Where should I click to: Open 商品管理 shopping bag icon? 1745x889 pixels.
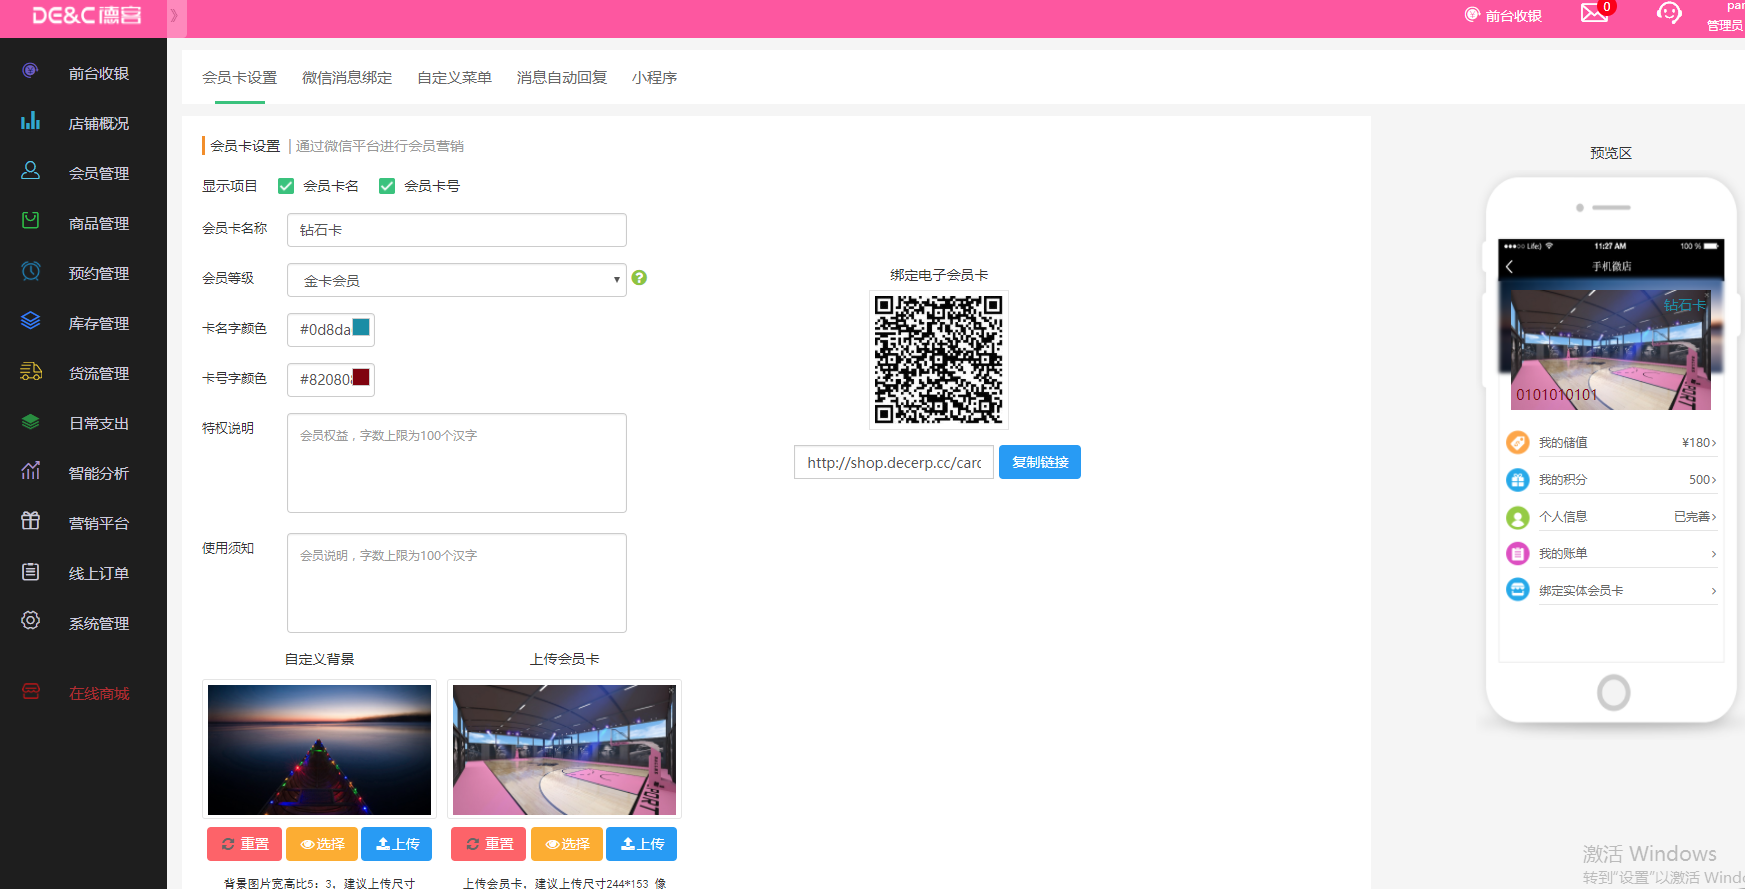point(30,221)
